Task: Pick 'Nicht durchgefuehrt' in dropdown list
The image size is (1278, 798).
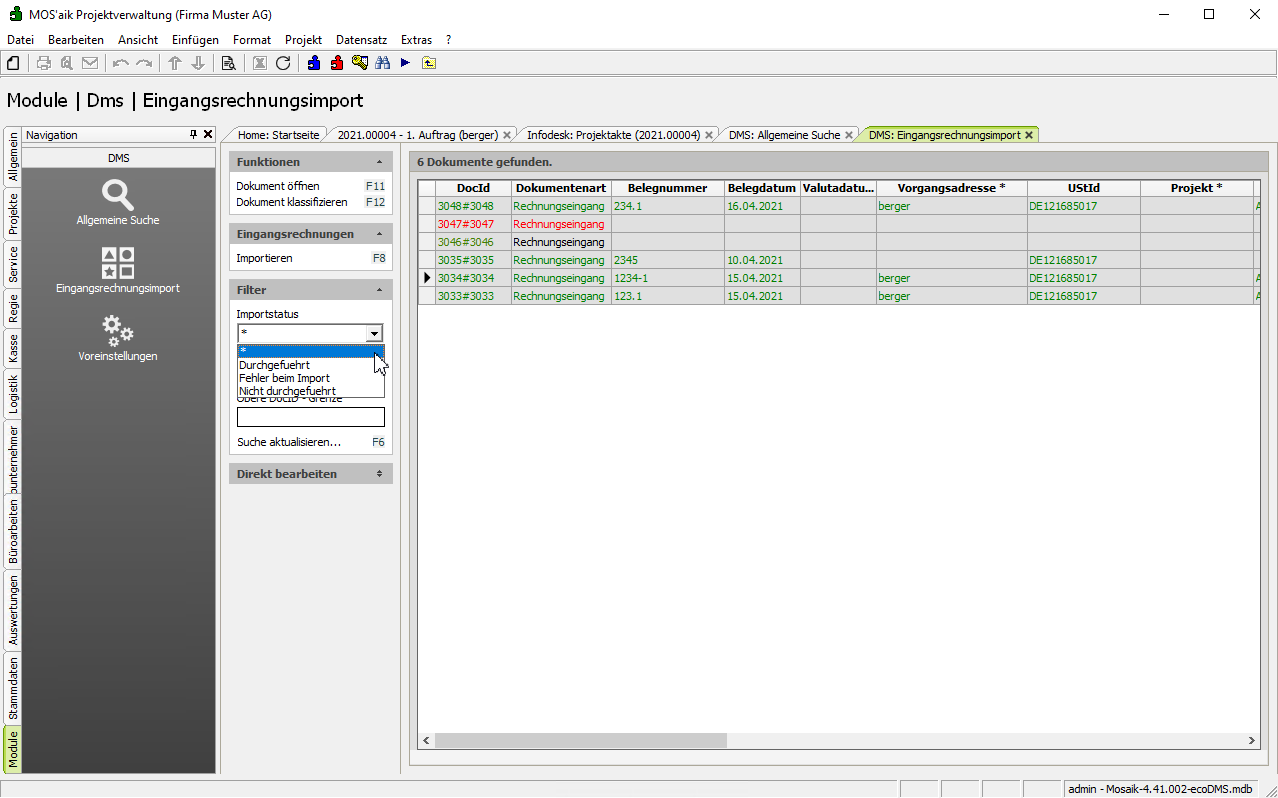Action: [287, 391]
